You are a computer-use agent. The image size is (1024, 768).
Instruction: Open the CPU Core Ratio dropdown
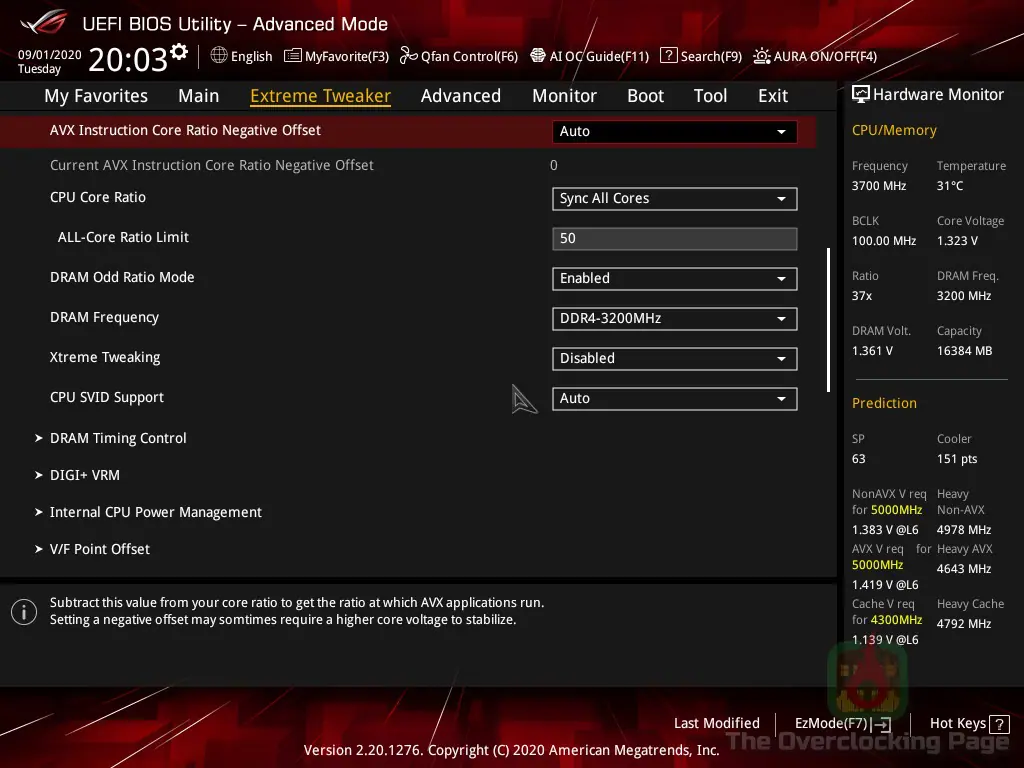coord(673,198)
